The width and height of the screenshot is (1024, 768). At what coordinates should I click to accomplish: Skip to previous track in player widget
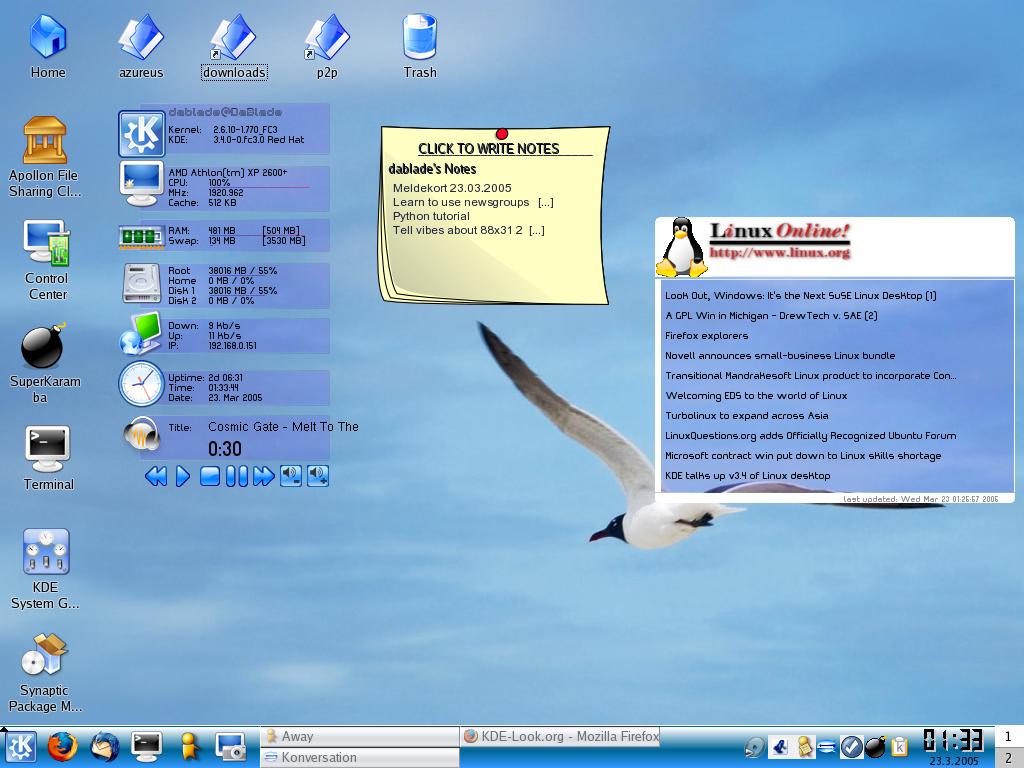155,476
